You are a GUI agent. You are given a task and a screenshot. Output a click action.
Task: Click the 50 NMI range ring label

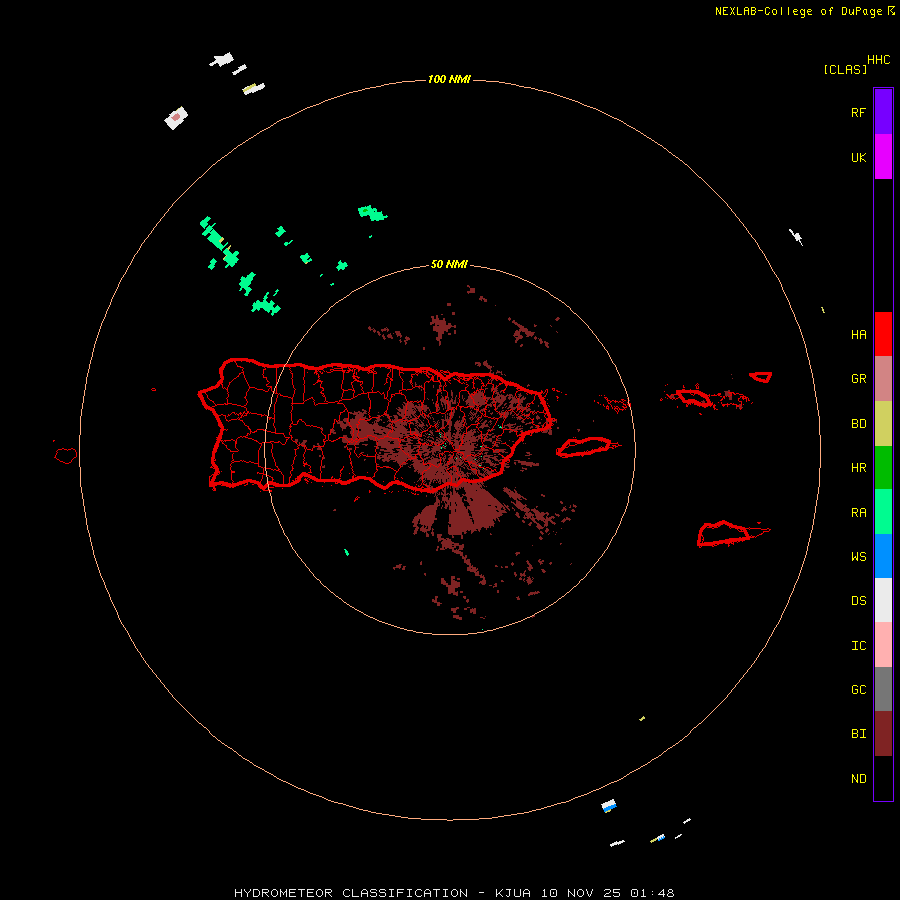(449, 264)
